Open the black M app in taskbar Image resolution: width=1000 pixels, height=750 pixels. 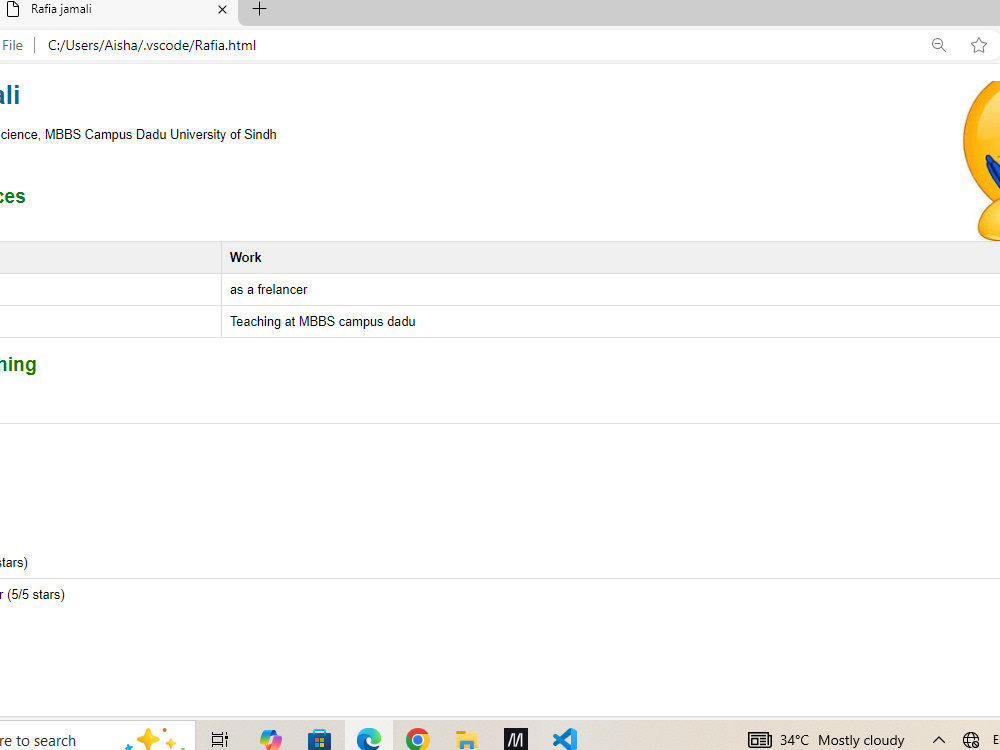515,740
